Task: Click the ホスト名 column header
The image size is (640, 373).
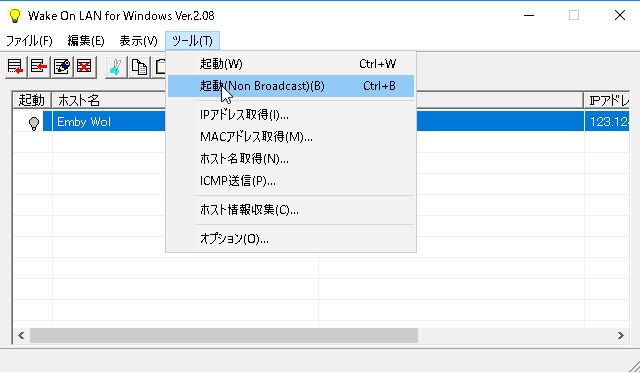Action: pyautogui.click(x=109, y=100)
